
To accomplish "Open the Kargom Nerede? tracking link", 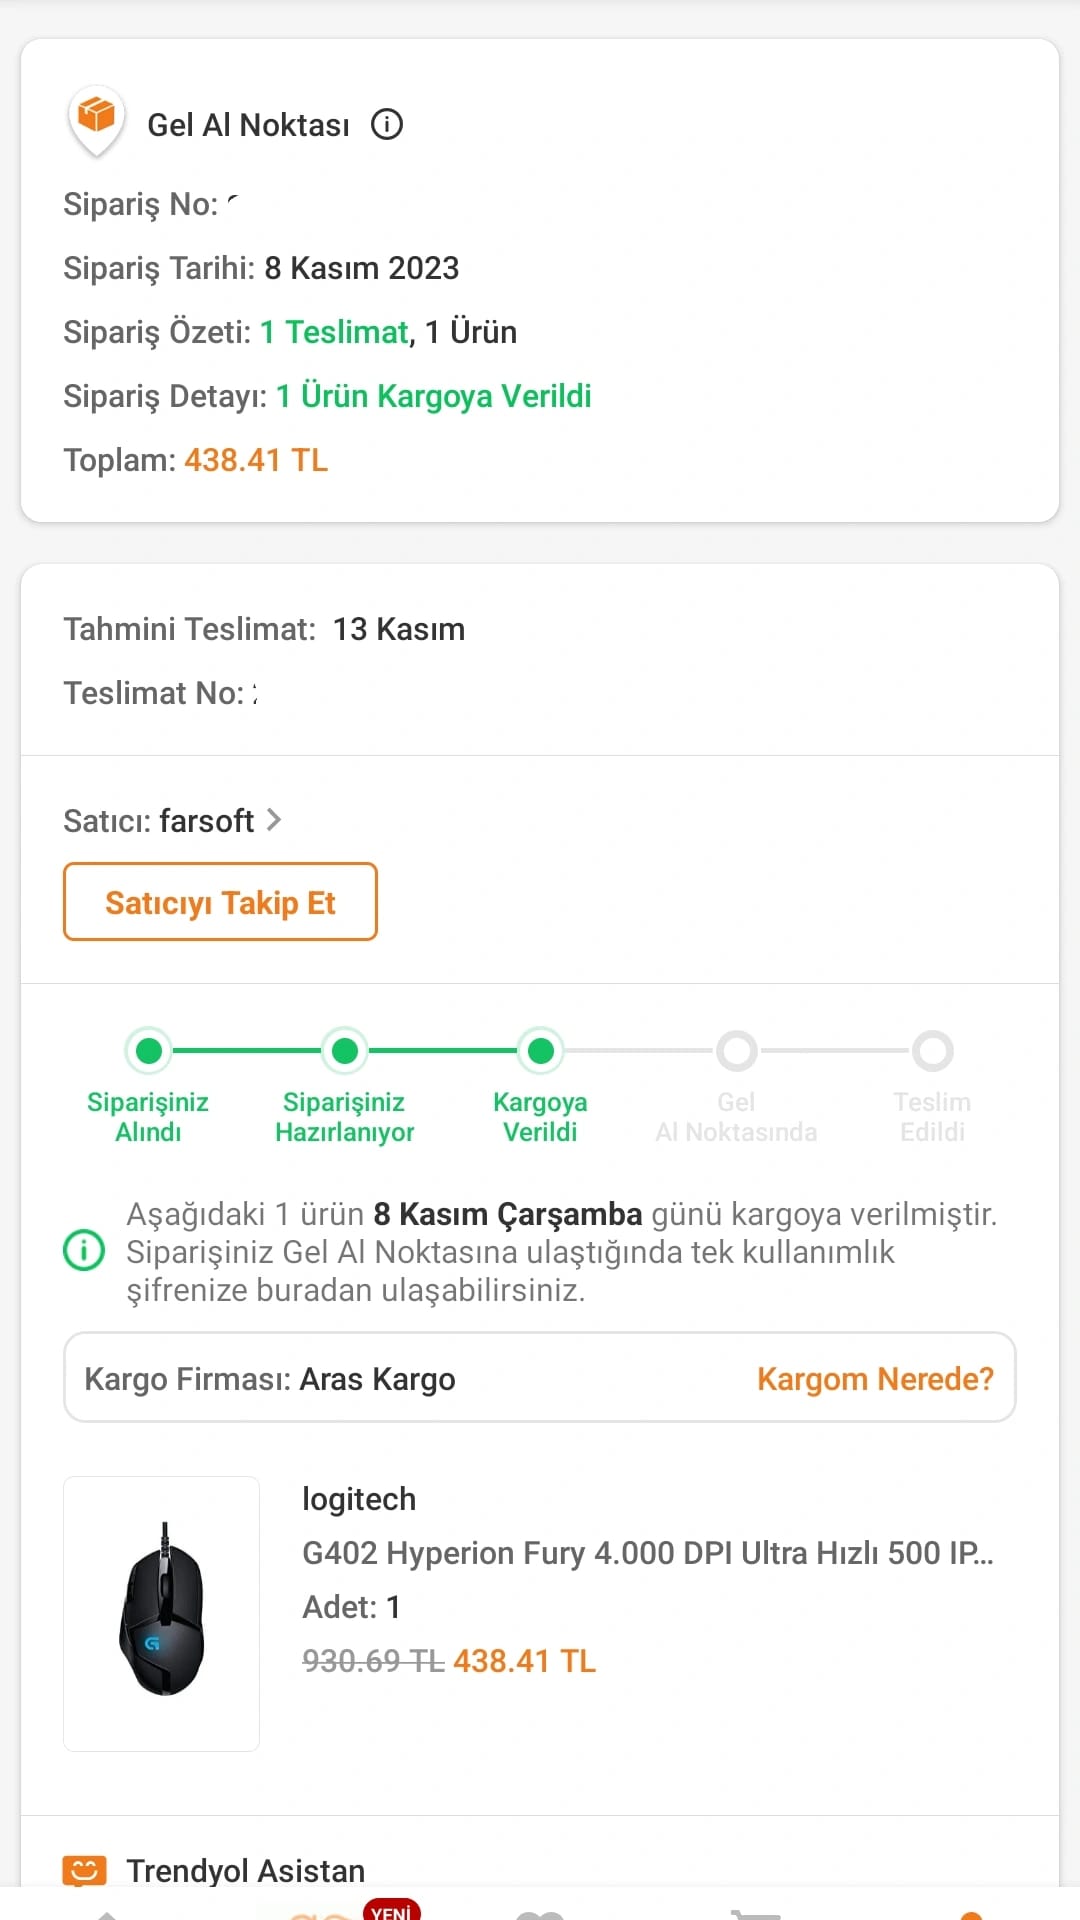I will coord(875,1379).
